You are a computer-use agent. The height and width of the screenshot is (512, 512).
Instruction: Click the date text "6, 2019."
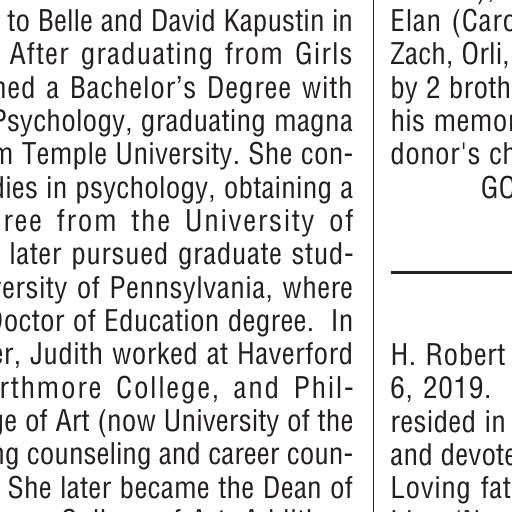[440, 389]
